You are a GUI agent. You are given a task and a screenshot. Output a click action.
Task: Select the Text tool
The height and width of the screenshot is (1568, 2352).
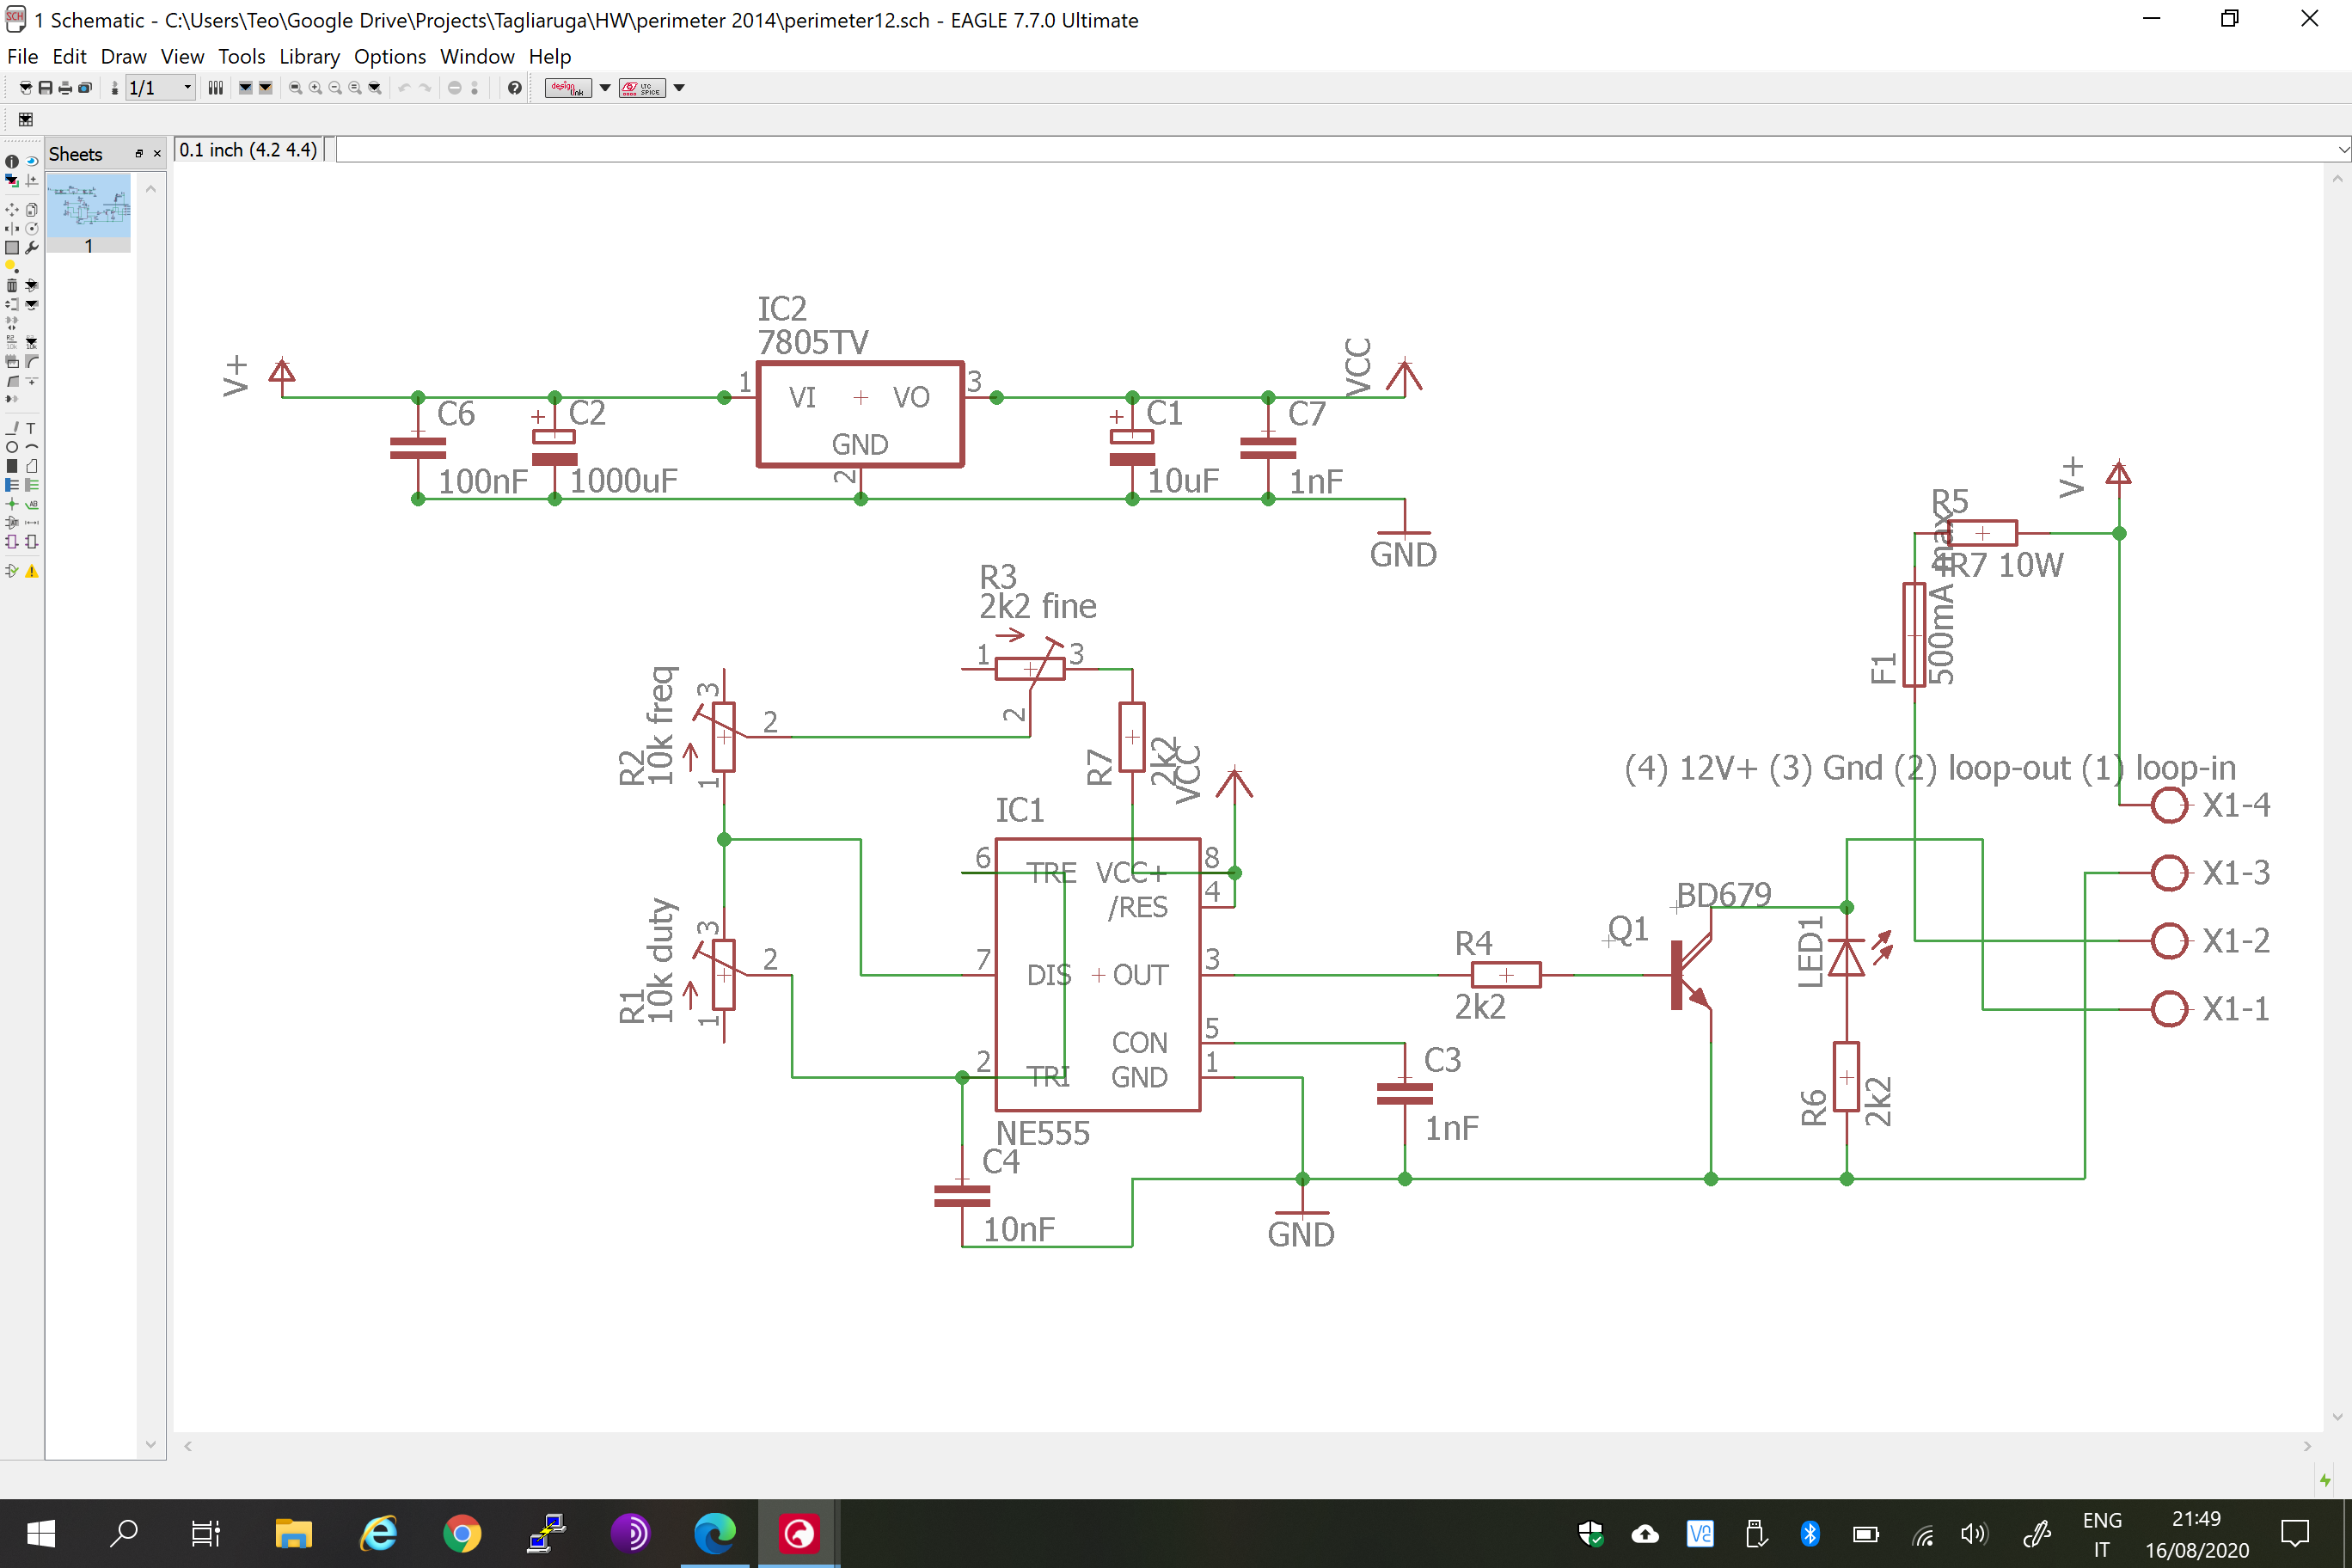coord(31,428)
